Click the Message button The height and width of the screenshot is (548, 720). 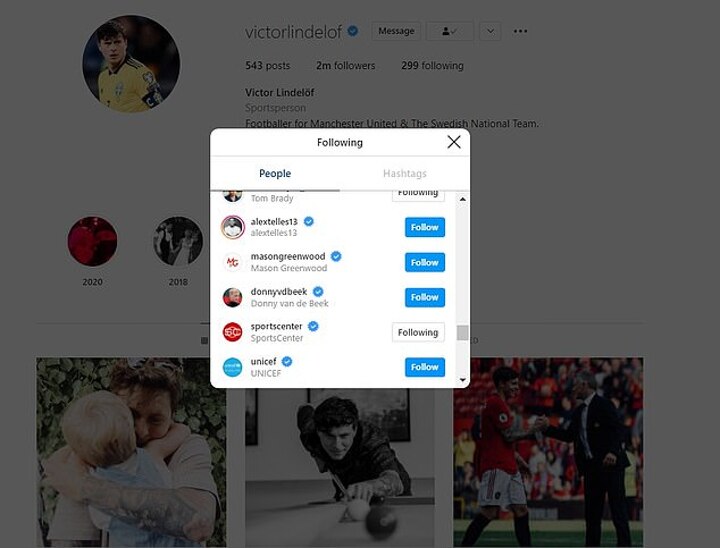[396, 31]
